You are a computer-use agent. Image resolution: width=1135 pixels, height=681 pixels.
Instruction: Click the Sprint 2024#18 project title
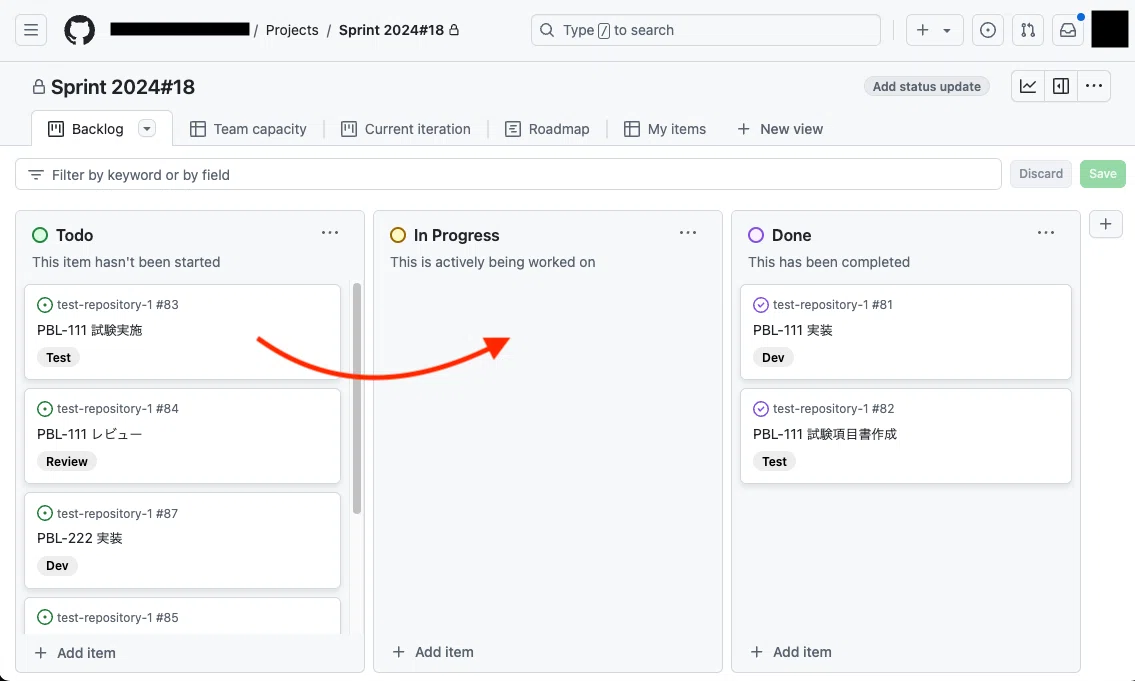coord(123,87)
